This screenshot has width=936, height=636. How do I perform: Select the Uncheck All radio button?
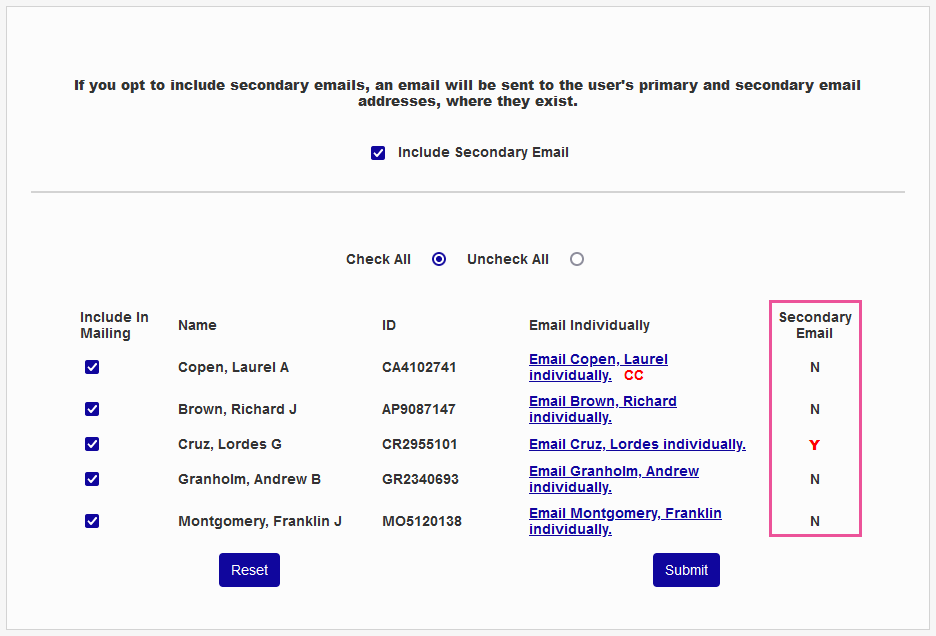tap(577, 259)
